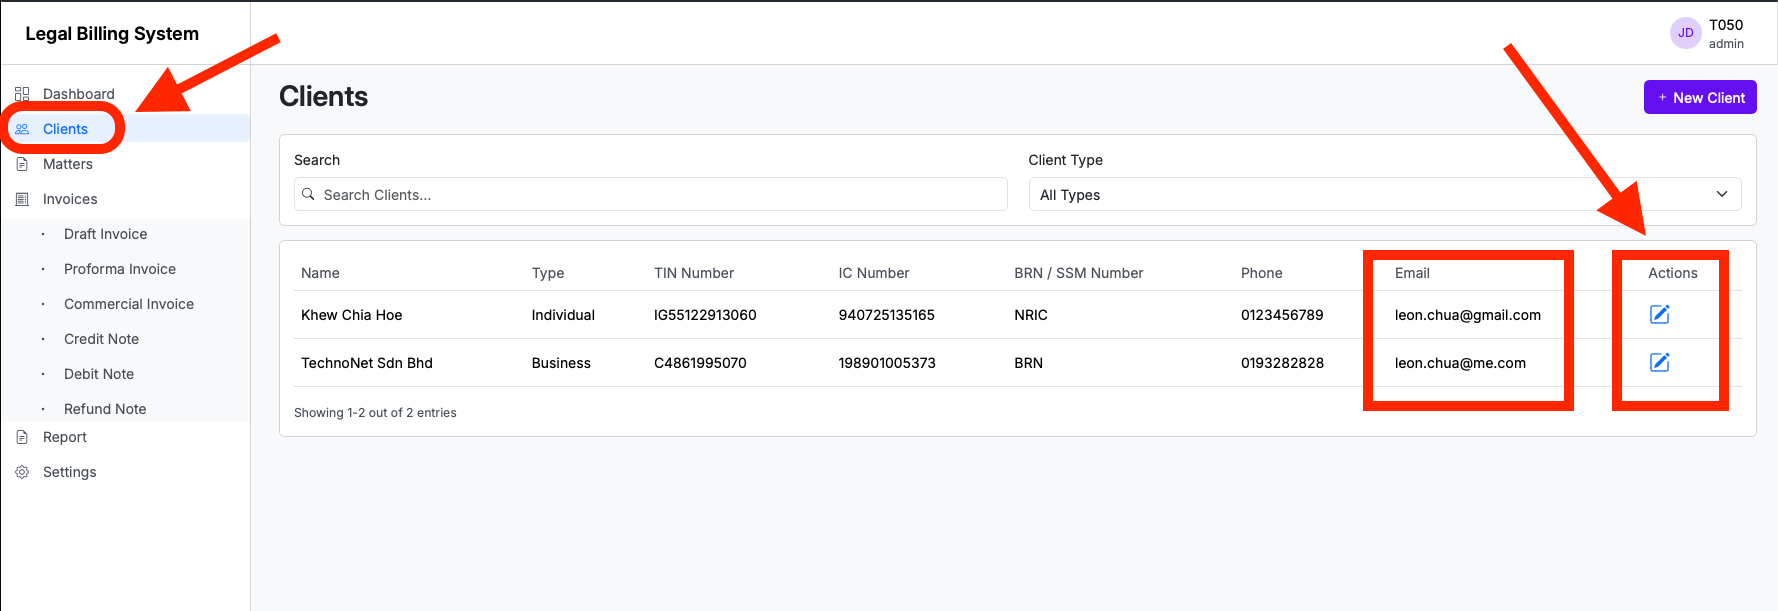Click the Email column header
The width and height of the screenshot is (1778, 611).
(1412, 273)
